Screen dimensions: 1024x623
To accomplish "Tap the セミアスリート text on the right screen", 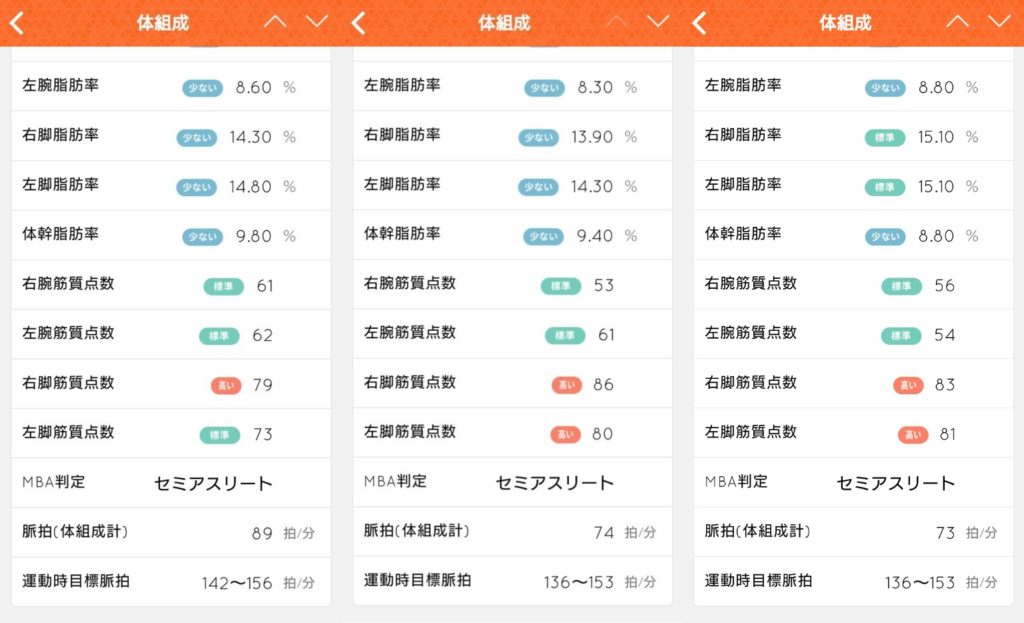I will (x=896, y=483).
